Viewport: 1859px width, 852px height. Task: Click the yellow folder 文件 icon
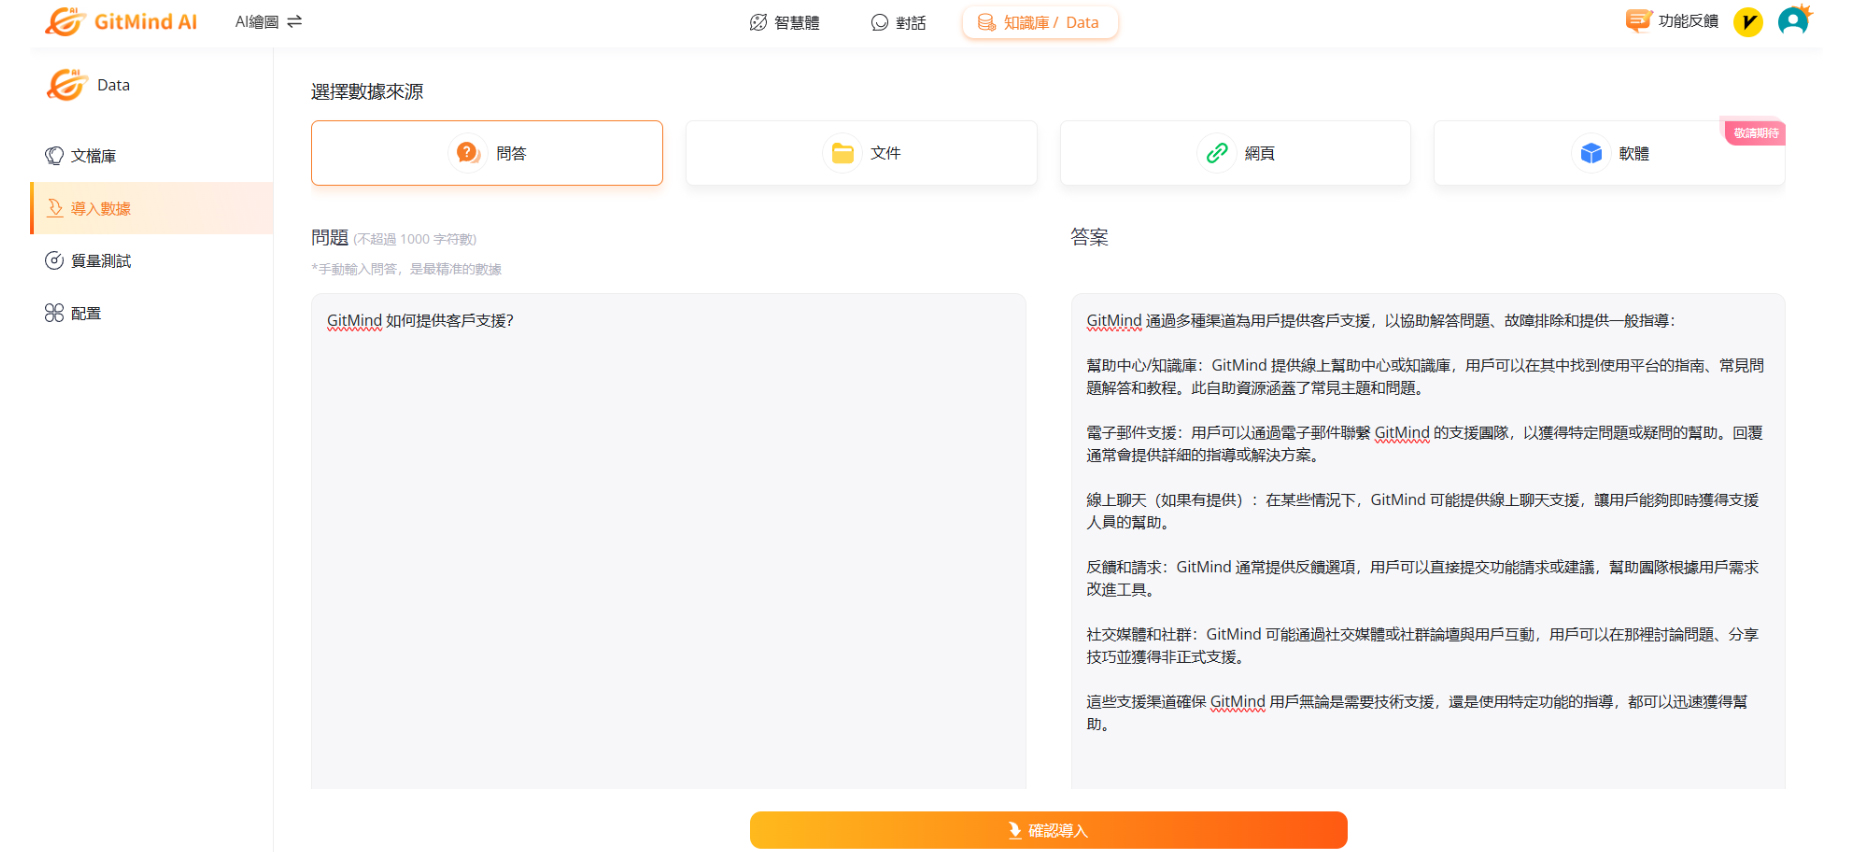pyautogui.click(x=842, y=153)
